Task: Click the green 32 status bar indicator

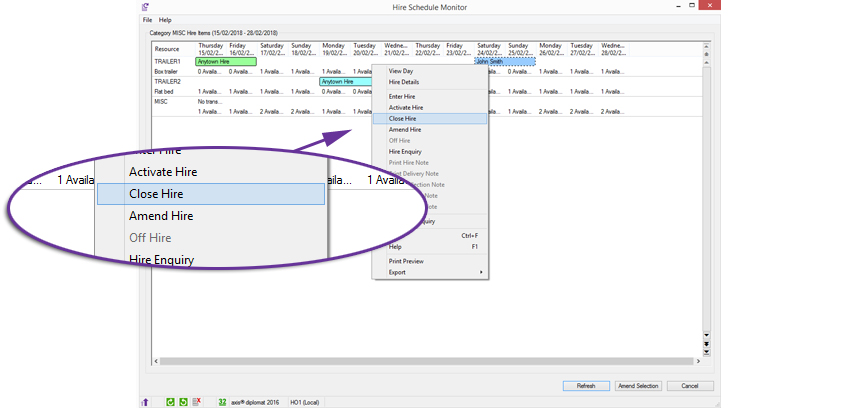Action: [x=221, y=401]
